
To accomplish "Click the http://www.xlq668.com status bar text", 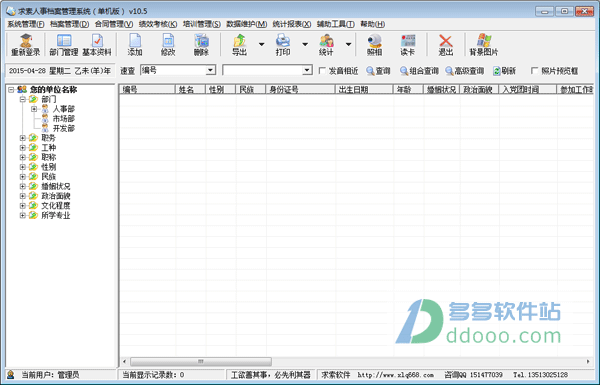I will (396, 375).
